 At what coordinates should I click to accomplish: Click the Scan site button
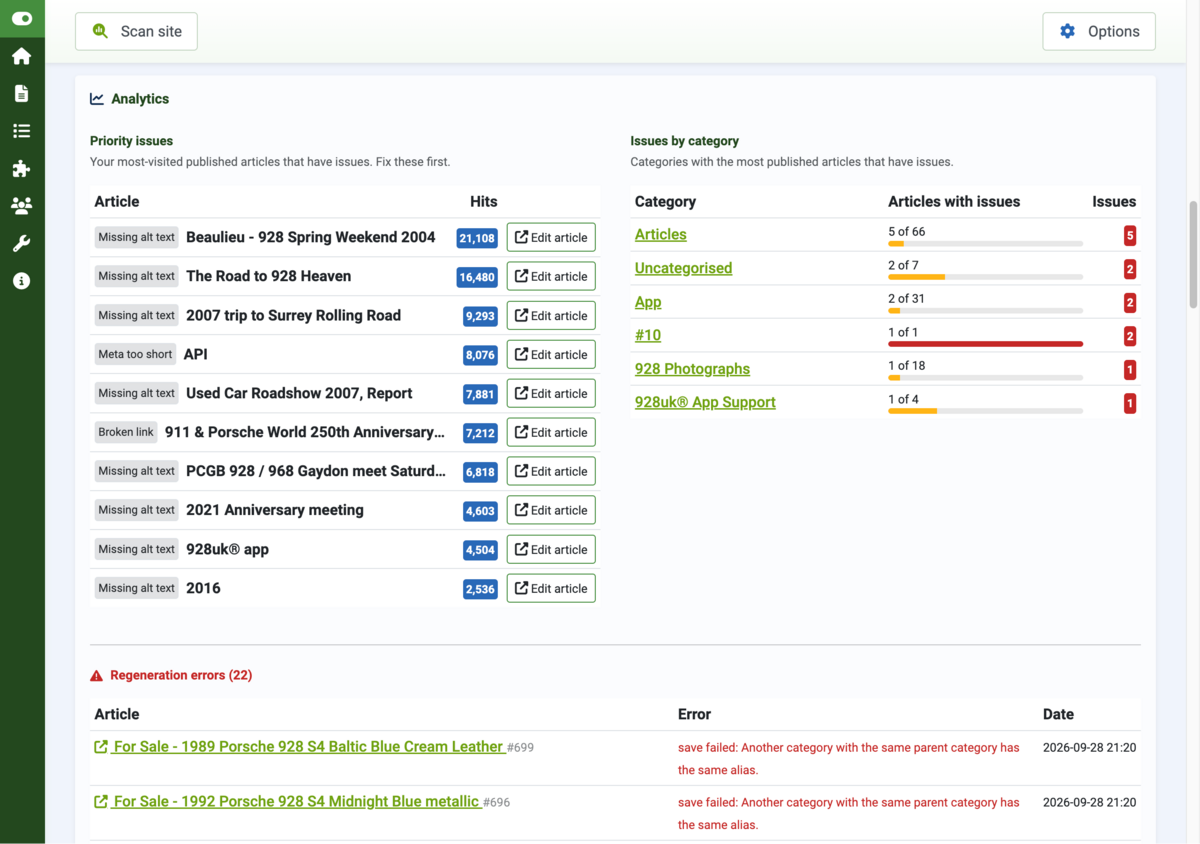pos(136,31)
